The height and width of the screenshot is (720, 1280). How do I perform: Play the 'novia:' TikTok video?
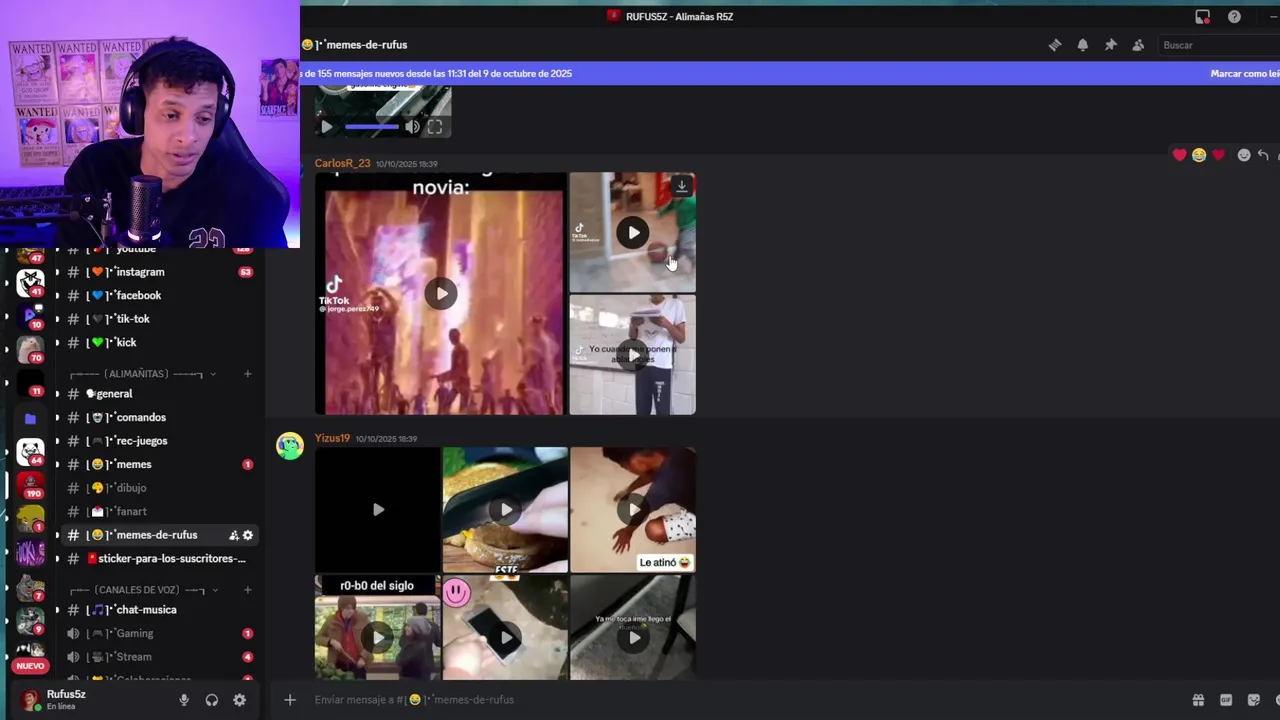pyautogui.click(x=441, y=293)
